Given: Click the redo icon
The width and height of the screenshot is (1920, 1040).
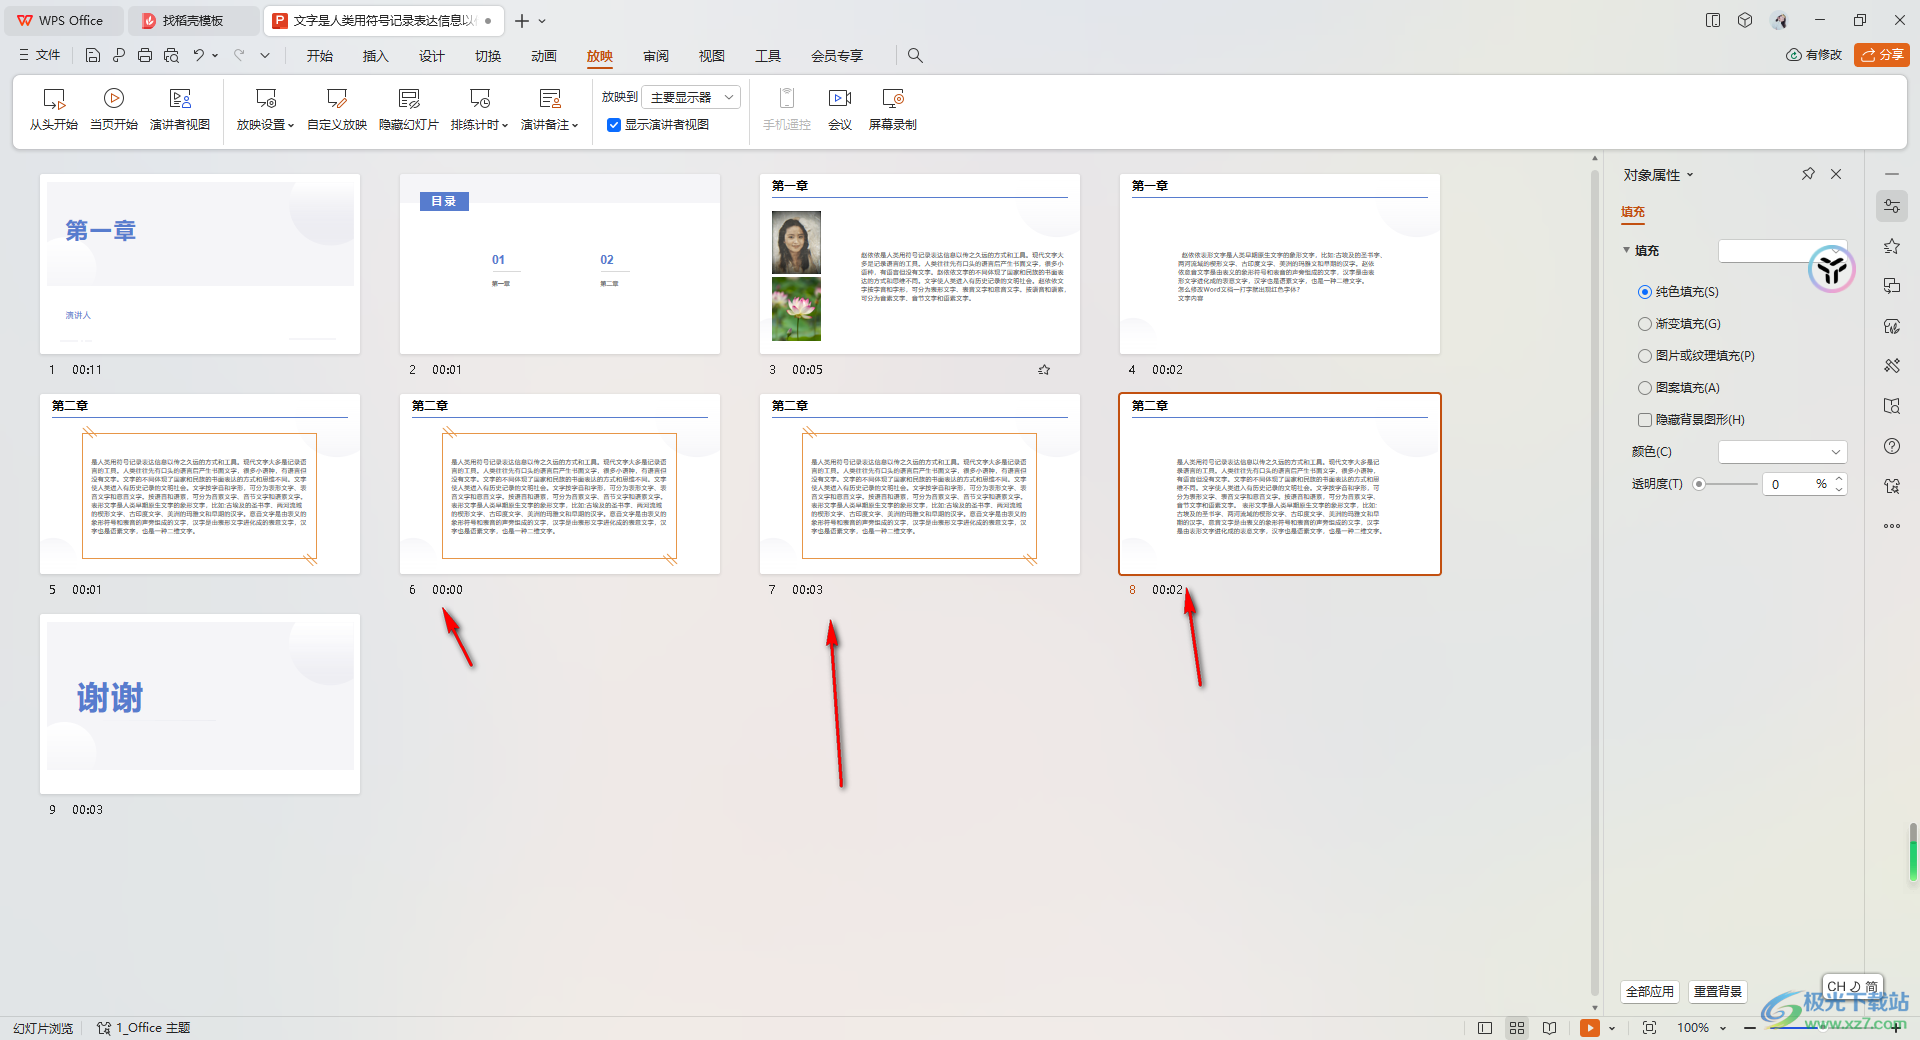Looking at the screenshot, I should tap(239, 55).
